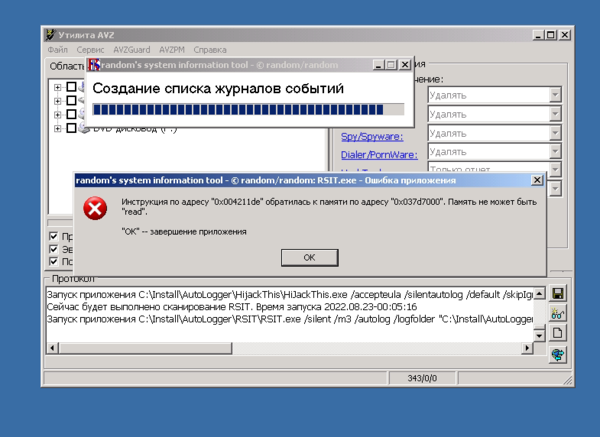Follow the Dialer/PornWare link
The width and height of the screenshot is (600, 437).
tap(379, 155)
